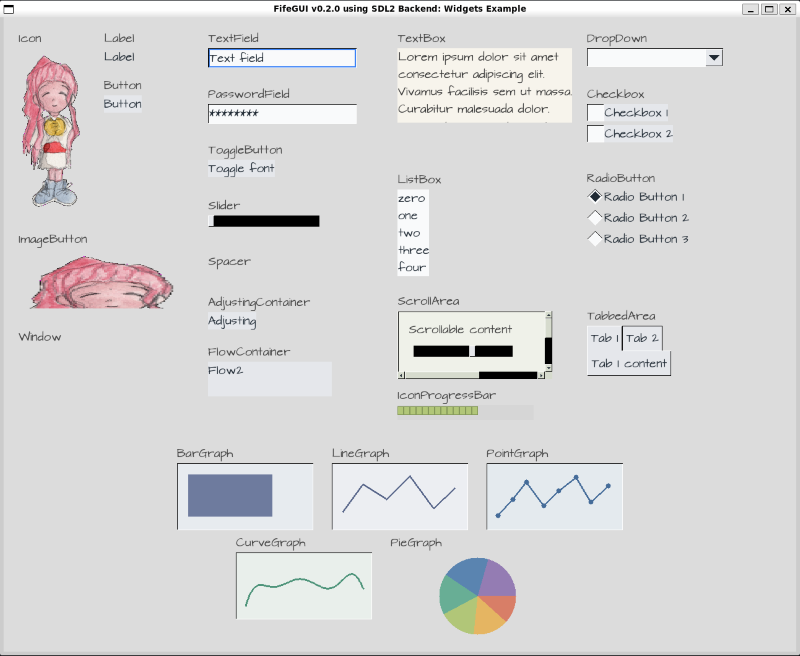
Task: Click inside the 'Text field' input
Action: [282, 58]
